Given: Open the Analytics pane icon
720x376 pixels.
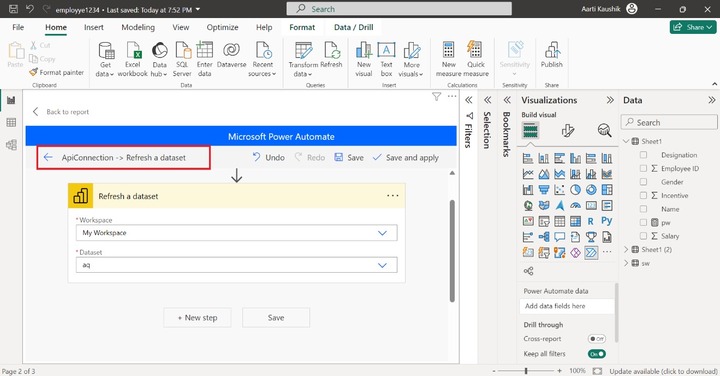Looking at the screenshot, I should [x=604, y=131].
